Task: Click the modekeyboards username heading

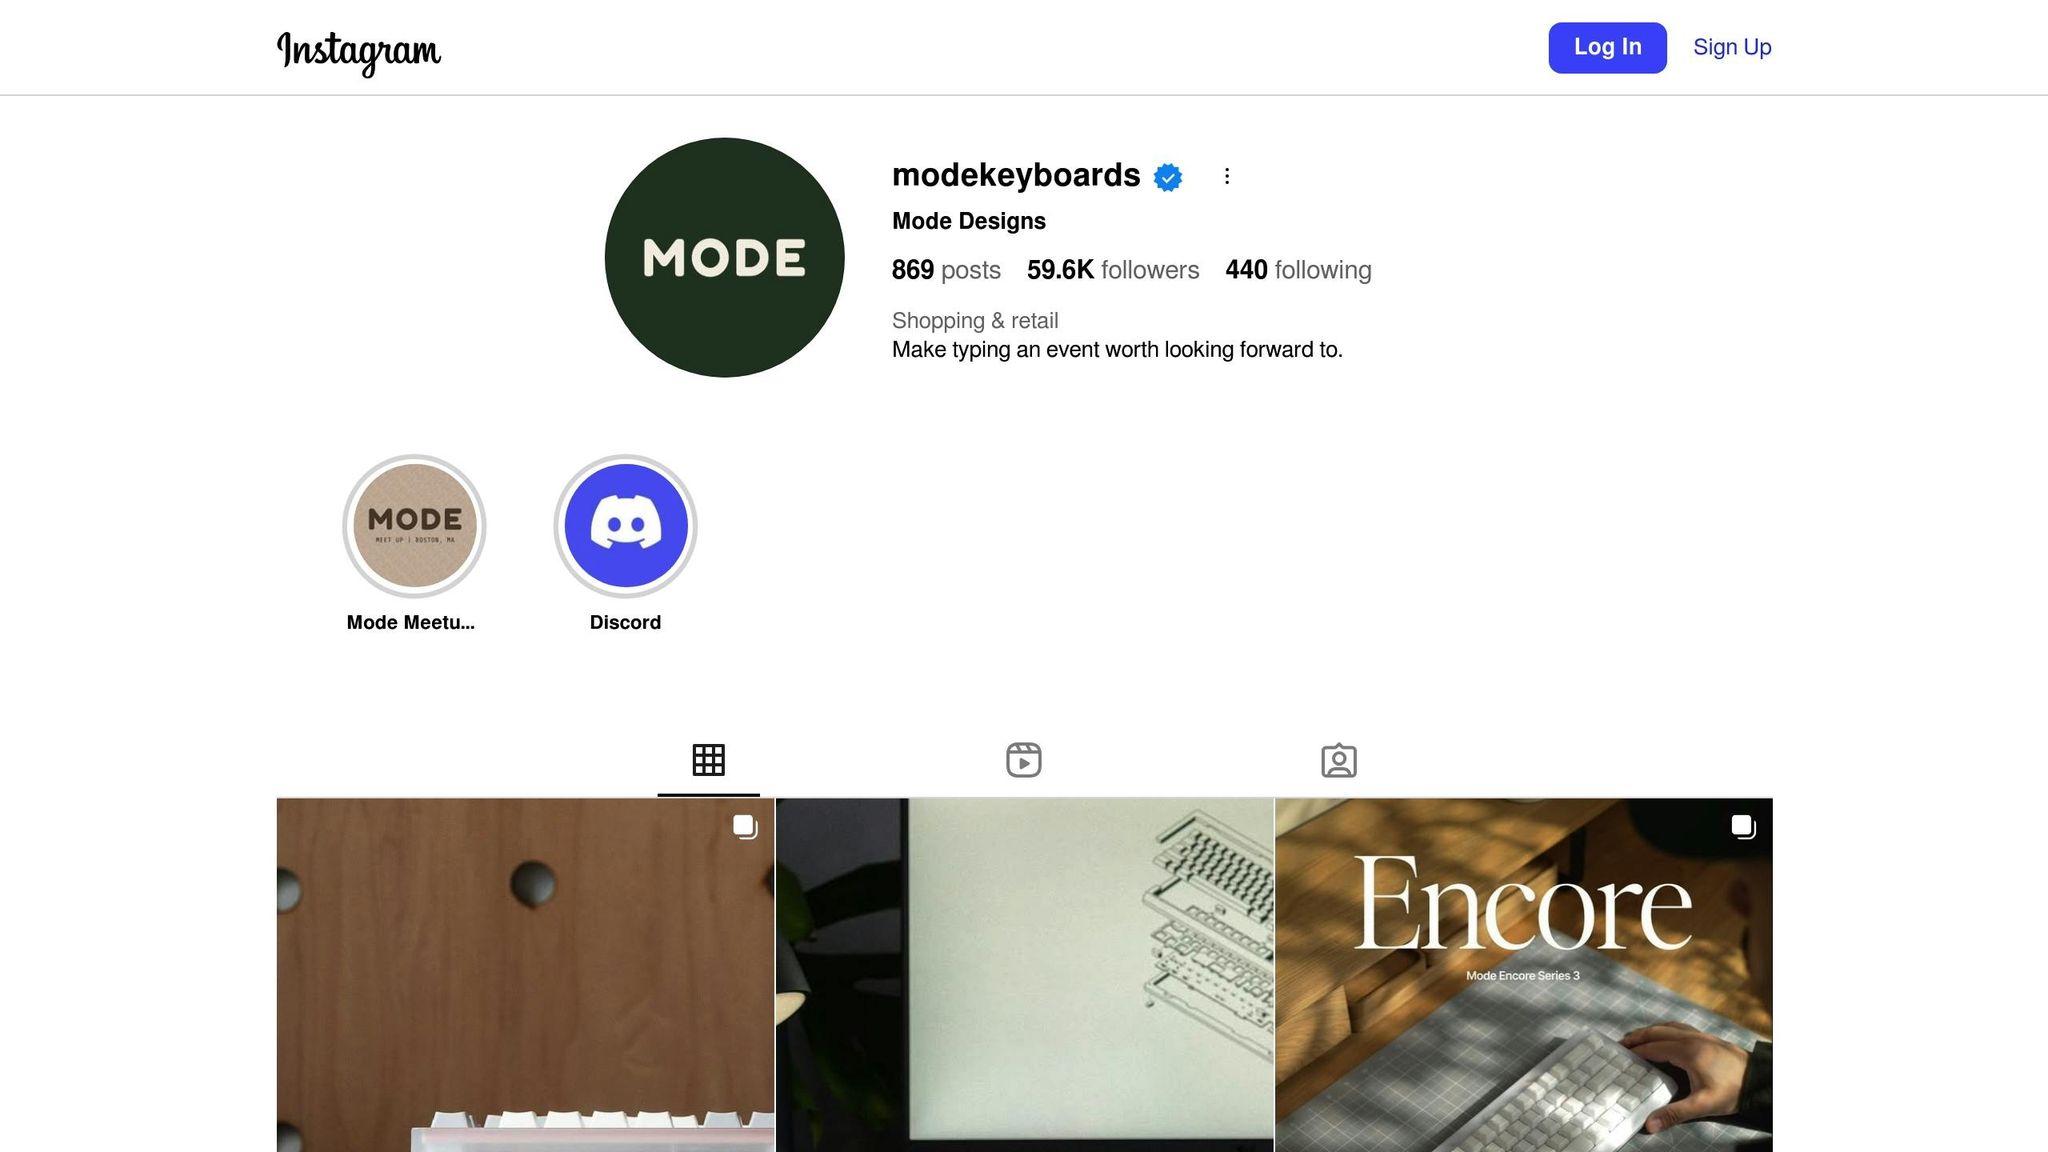Action: [1016, 175]
